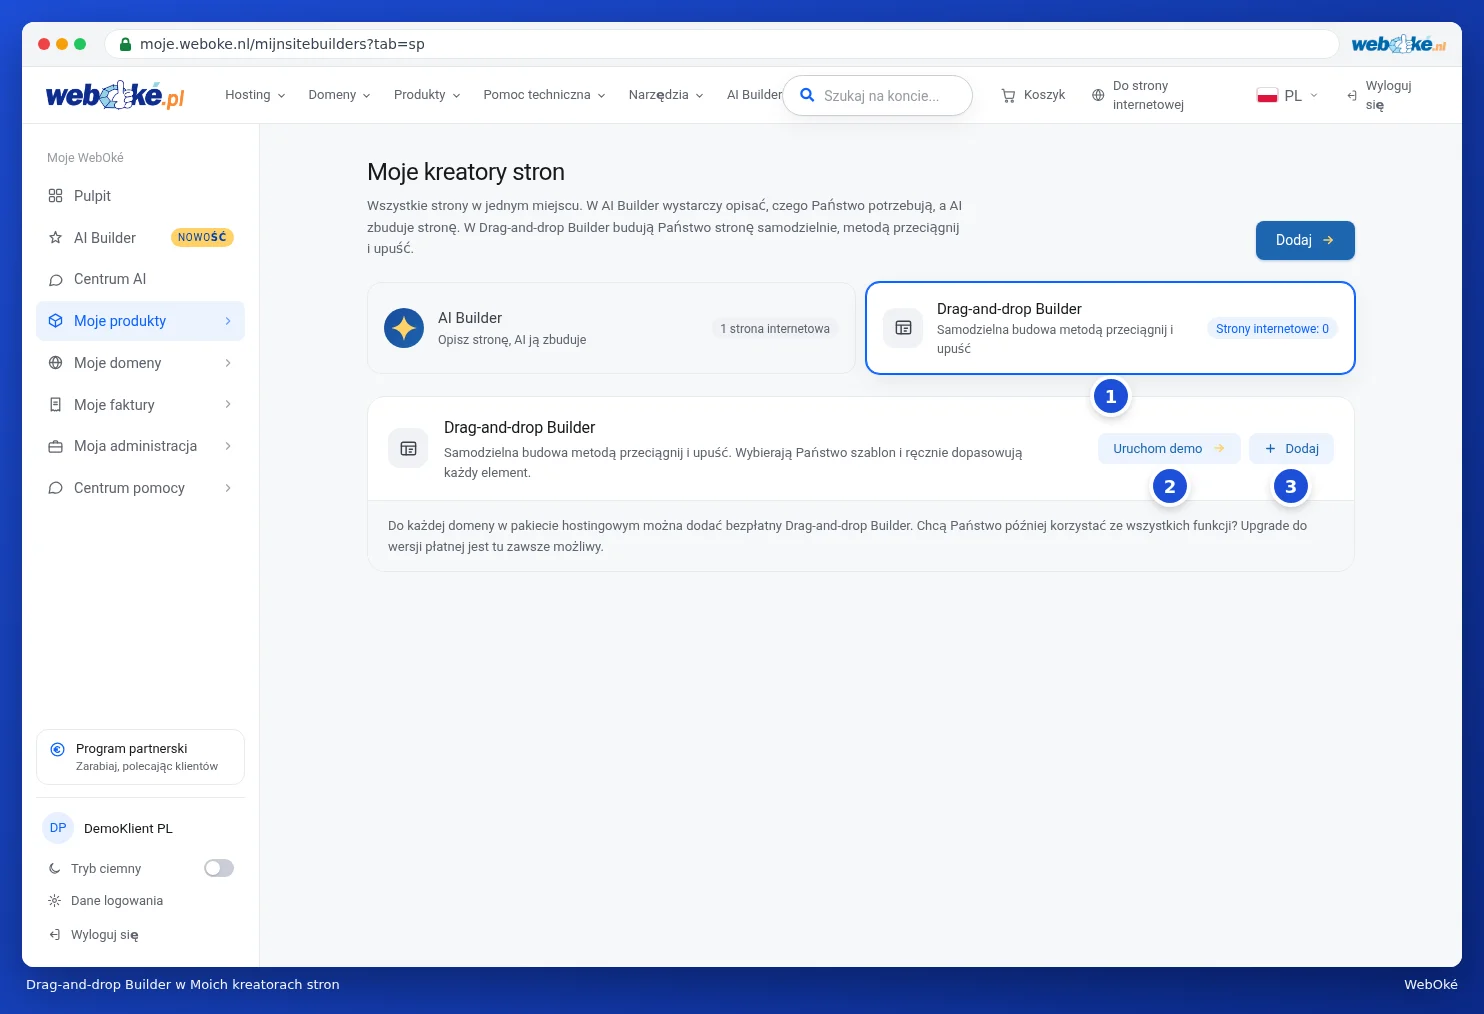This screenshot has height=1014, width=1484.
Task: Open the Produkty dropdown menu
Action: click(427, 95)
